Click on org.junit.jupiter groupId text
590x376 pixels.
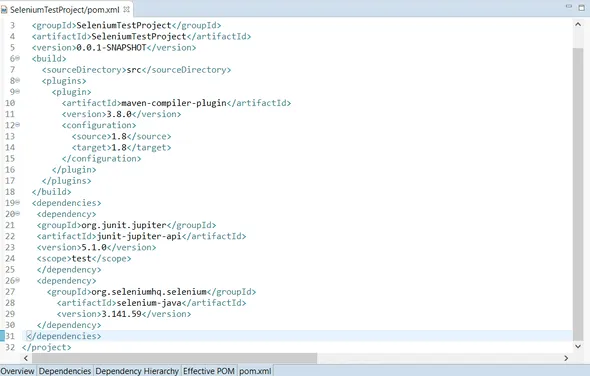[124, 225]
